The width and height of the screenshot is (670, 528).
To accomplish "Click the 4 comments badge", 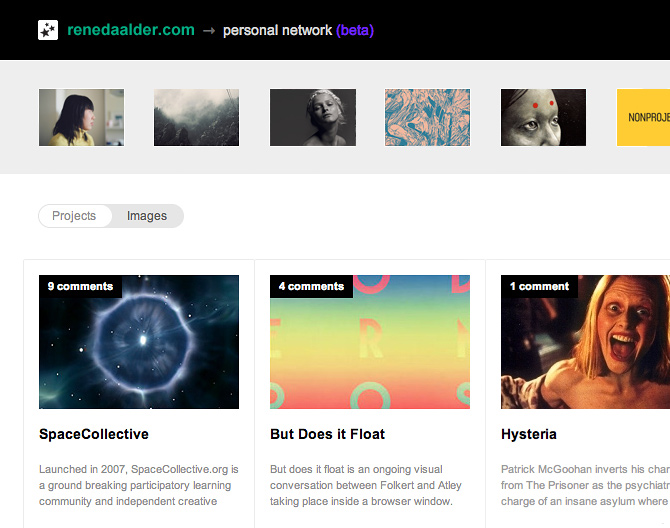I will 311,286.
